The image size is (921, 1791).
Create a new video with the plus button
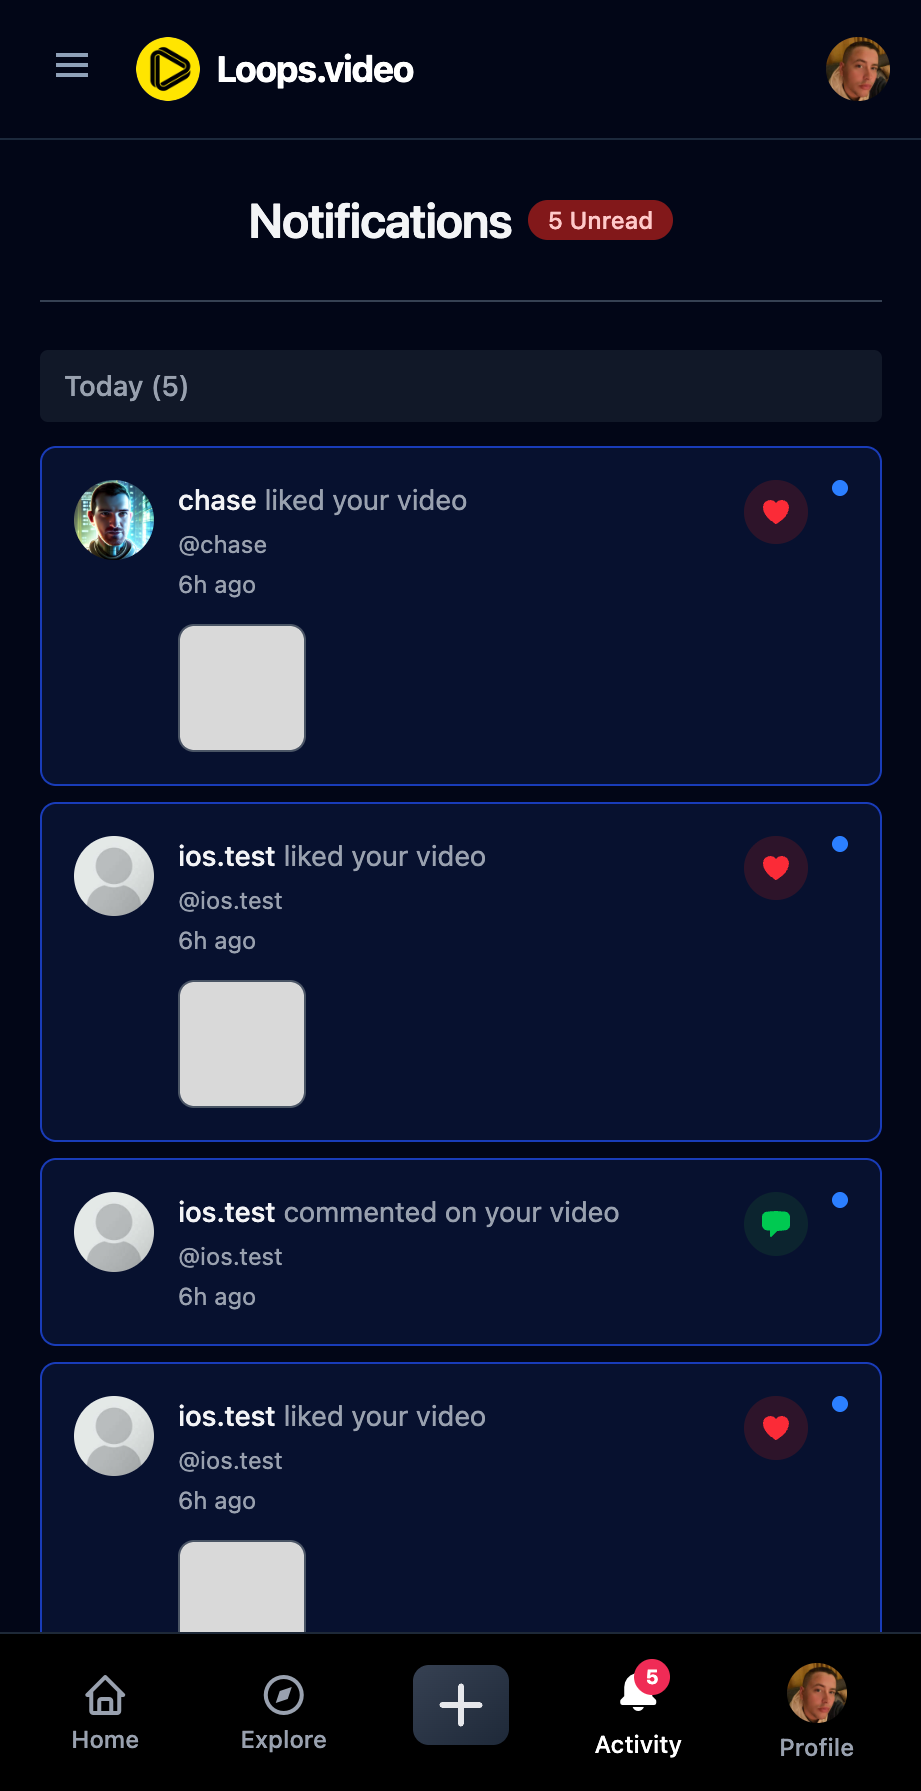coord(461,1705)
